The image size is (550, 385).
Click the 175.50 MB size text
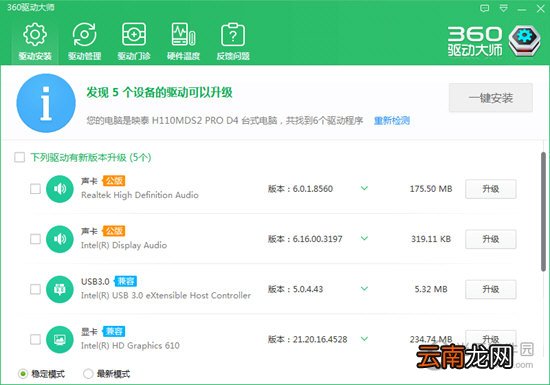[x=431, y=189]
